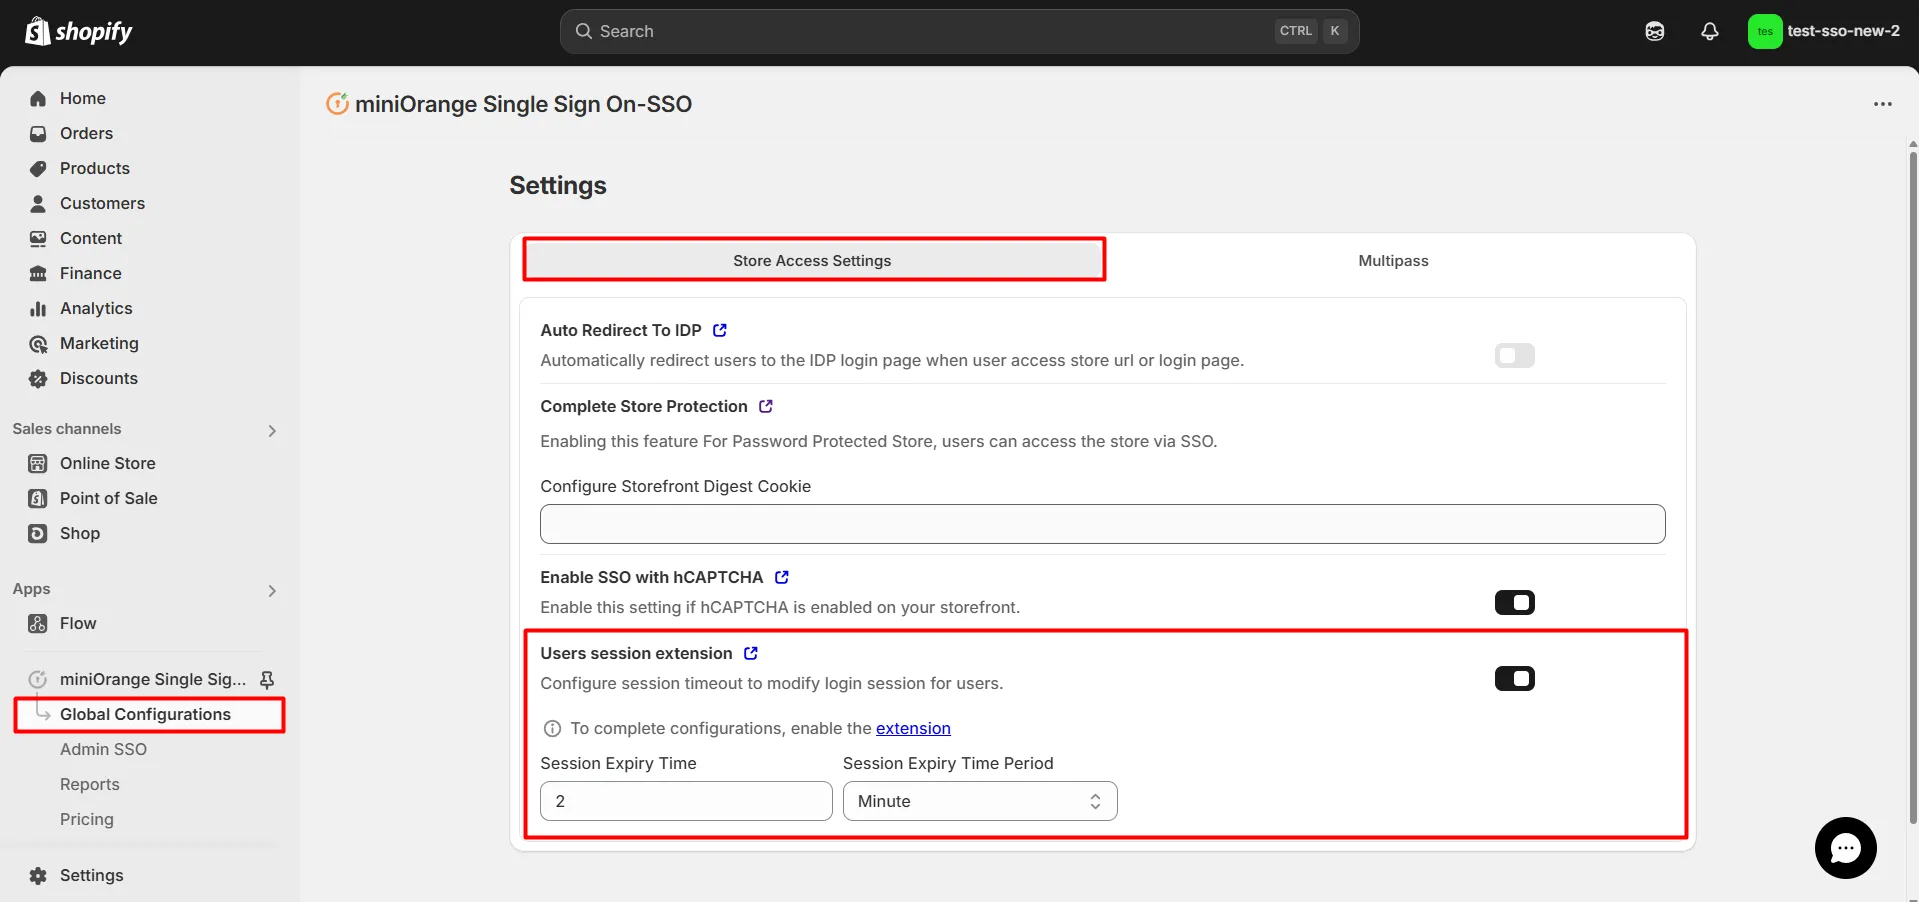Click the Shopify logo
The image size is (1919, 902).
[79, 31]
